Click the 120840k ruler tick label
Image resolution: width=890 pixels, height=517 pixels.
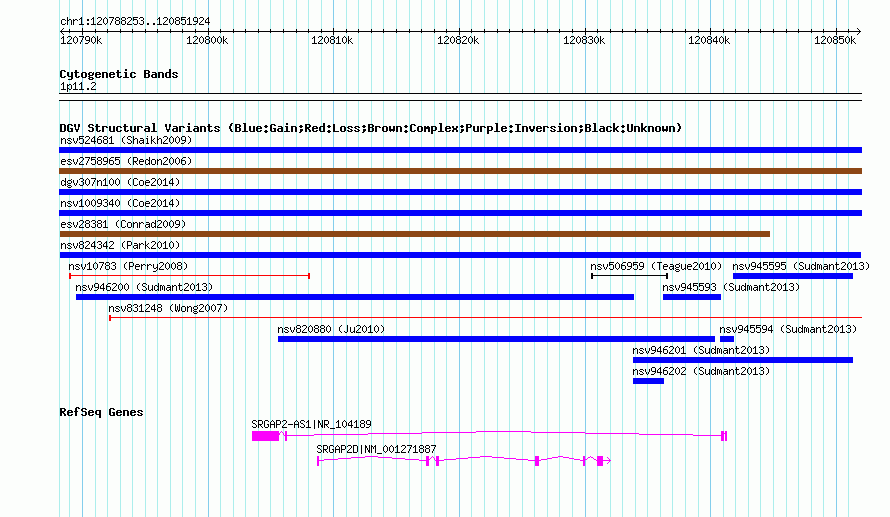[710, 40]
